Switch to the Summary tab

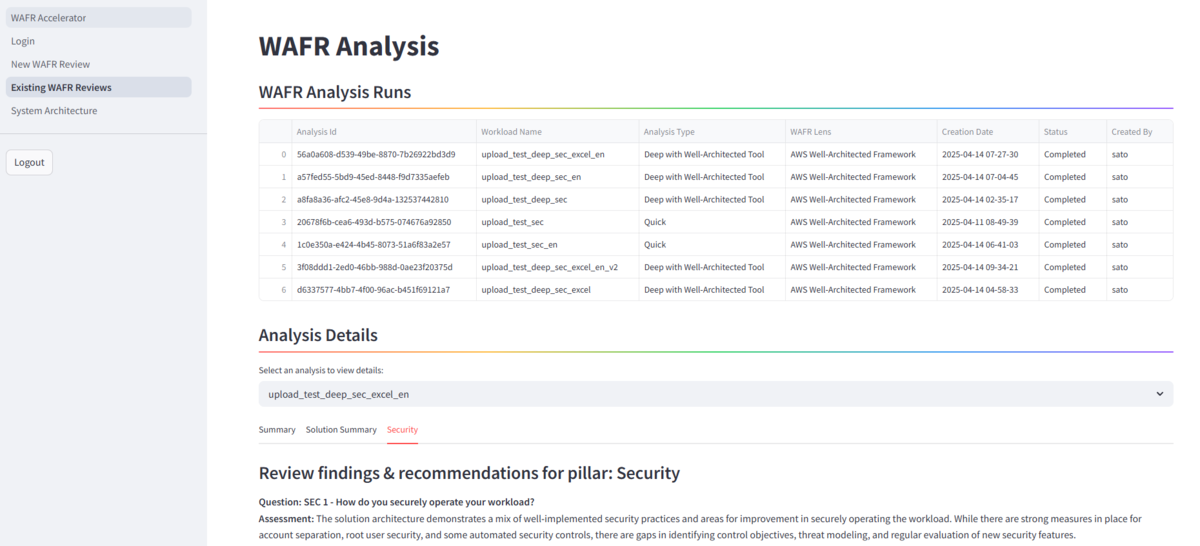(x=277, y=430)
